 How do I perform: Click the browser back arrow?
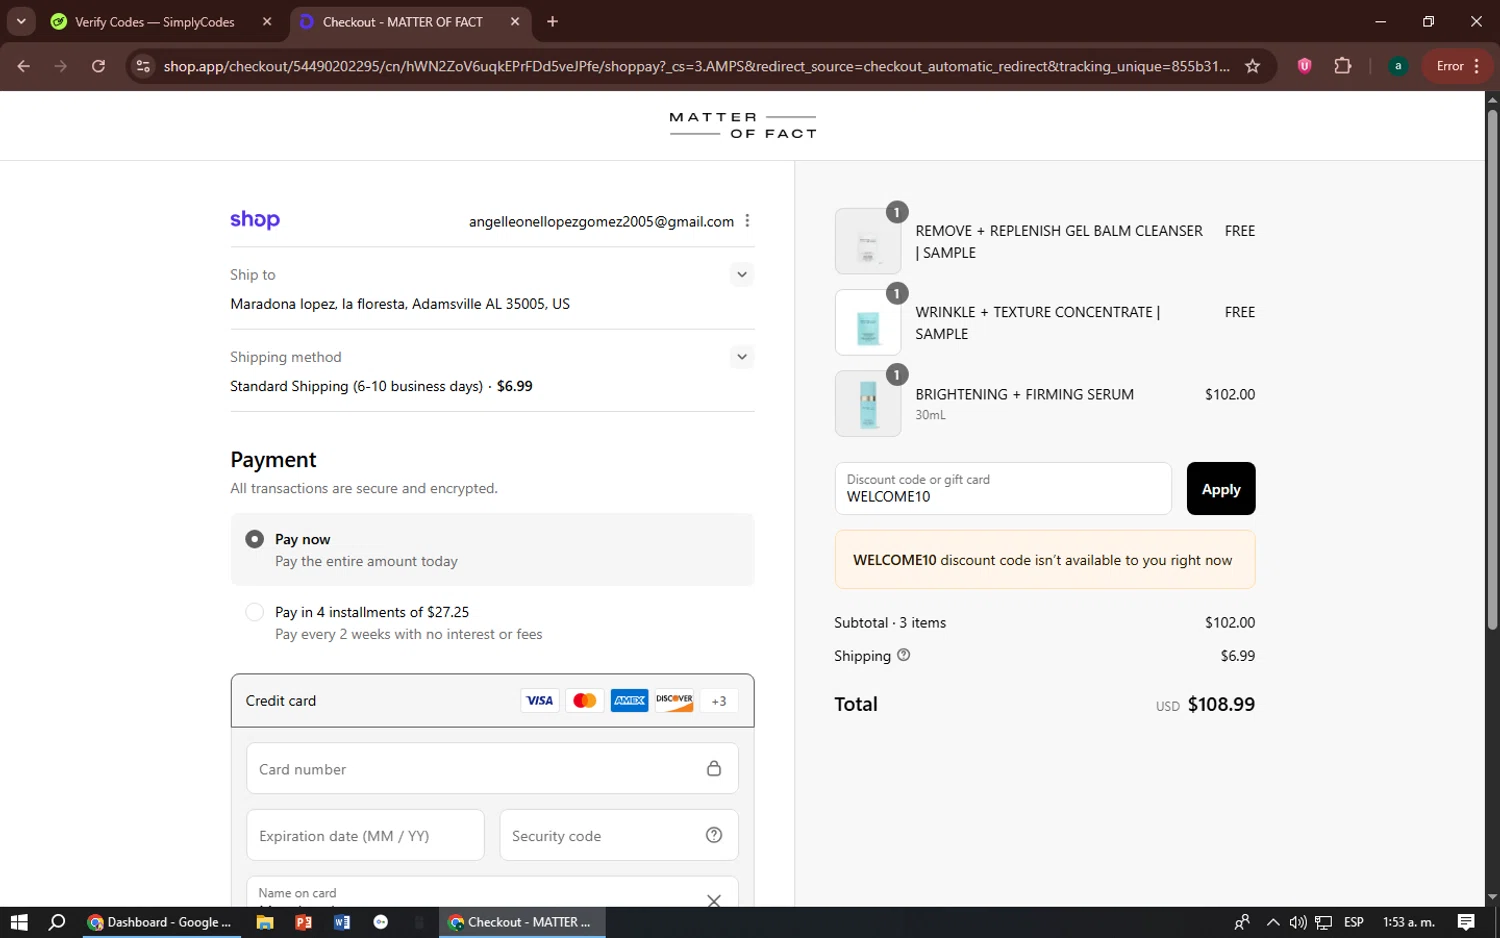coord(24,66)
